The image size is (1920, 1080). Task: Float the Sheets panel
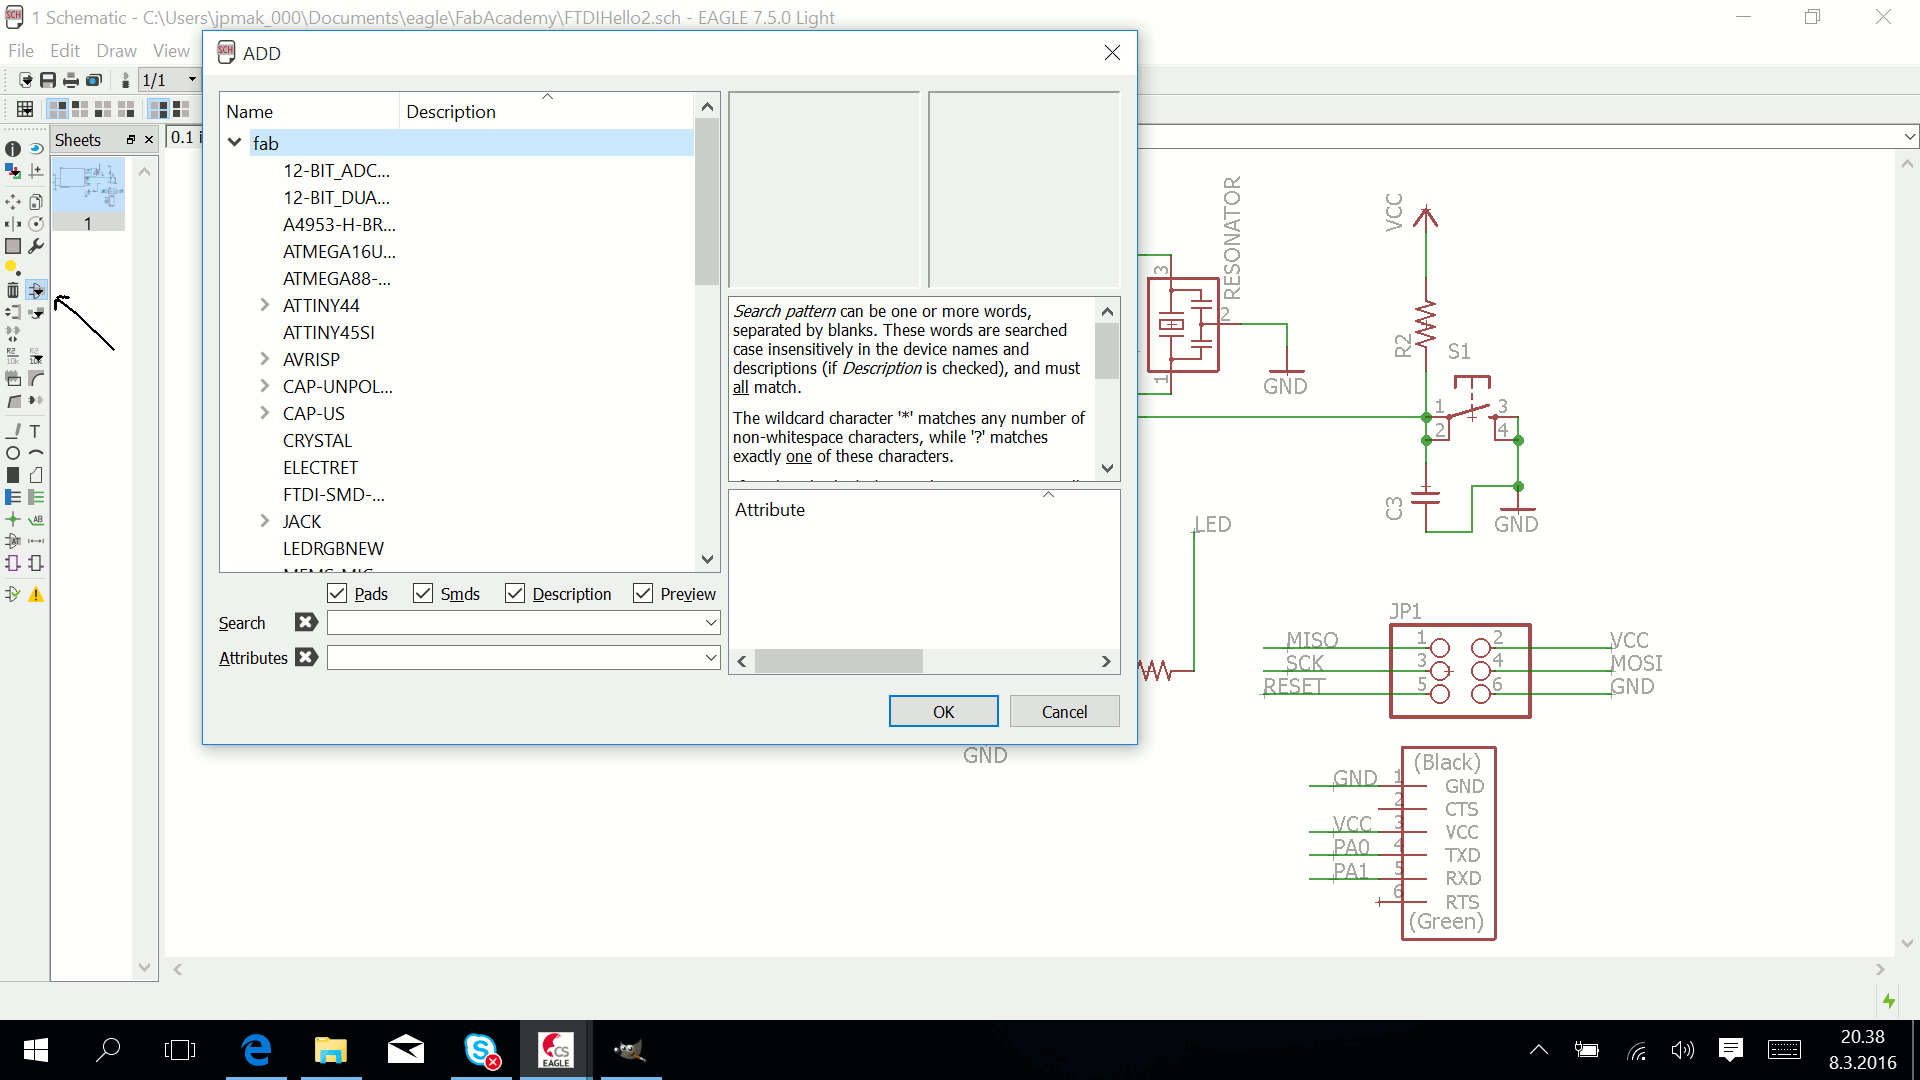point(130,140)
